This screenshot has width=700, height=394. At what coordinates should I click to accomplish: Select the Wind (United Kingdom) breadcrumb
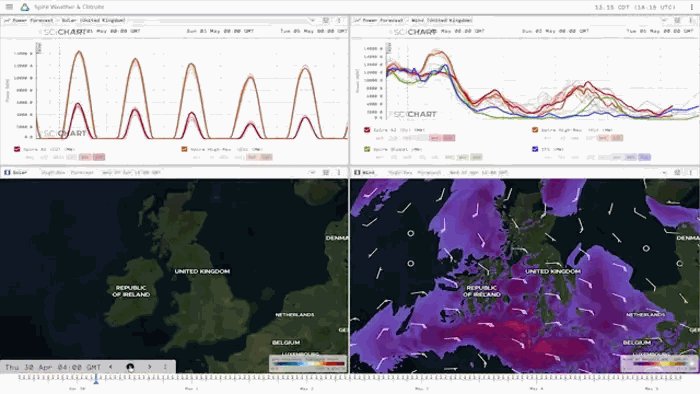pyautogui.click(x=442, y=21)
